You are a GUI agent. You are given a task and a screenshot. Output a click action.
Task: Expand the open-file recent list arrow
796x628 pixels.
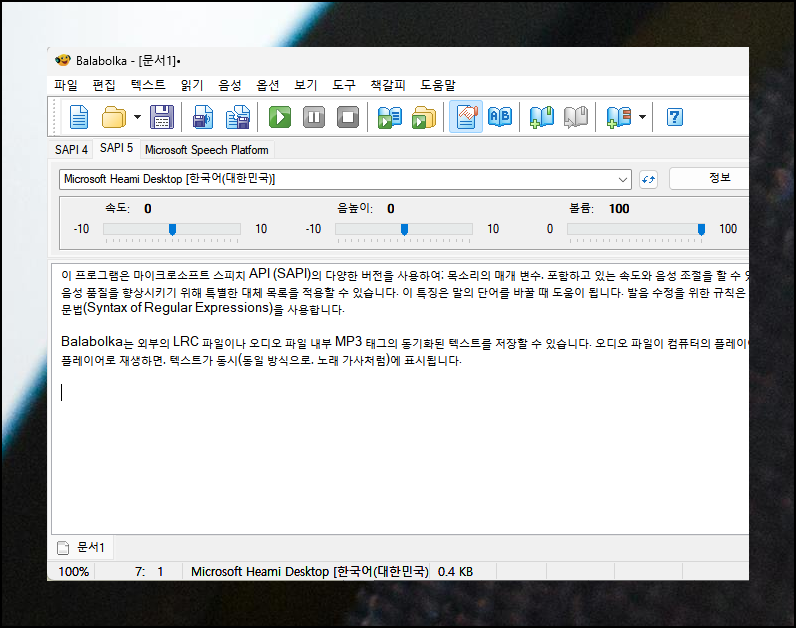pyautogui.click(x=137, y=117)
